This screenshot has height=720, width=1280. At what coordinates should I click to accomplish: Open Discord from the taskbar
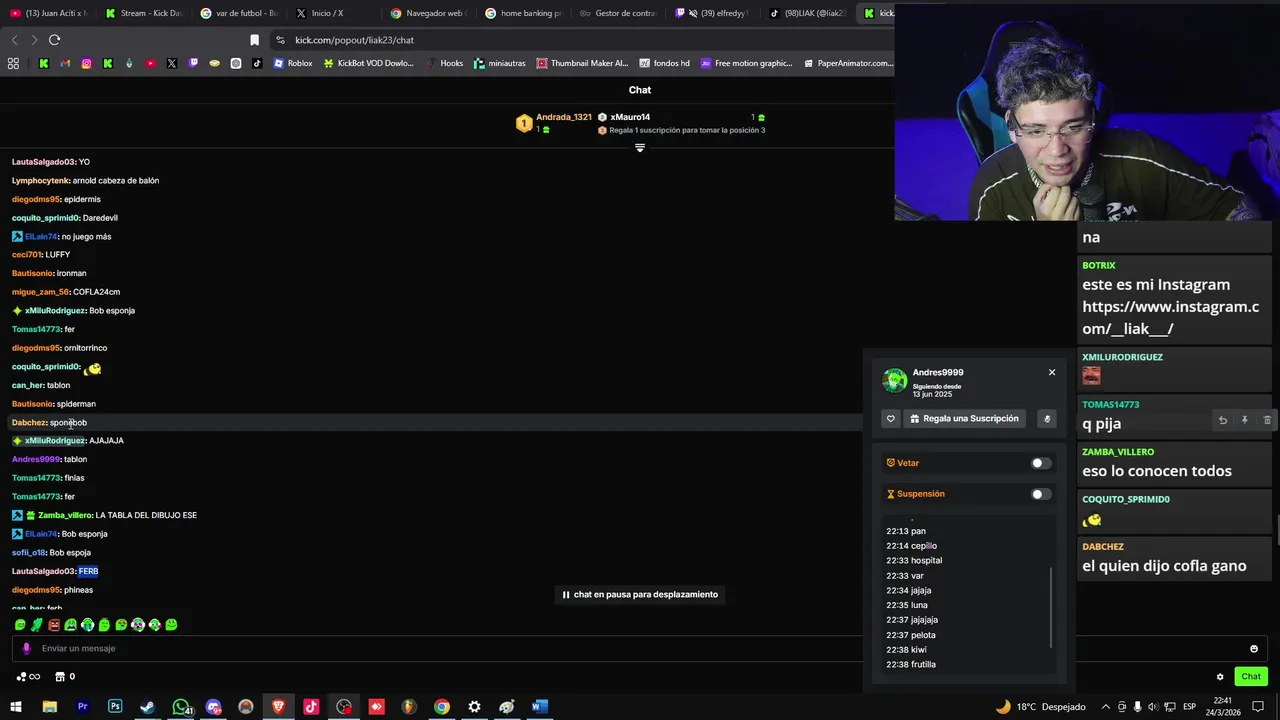click(213, 707)
